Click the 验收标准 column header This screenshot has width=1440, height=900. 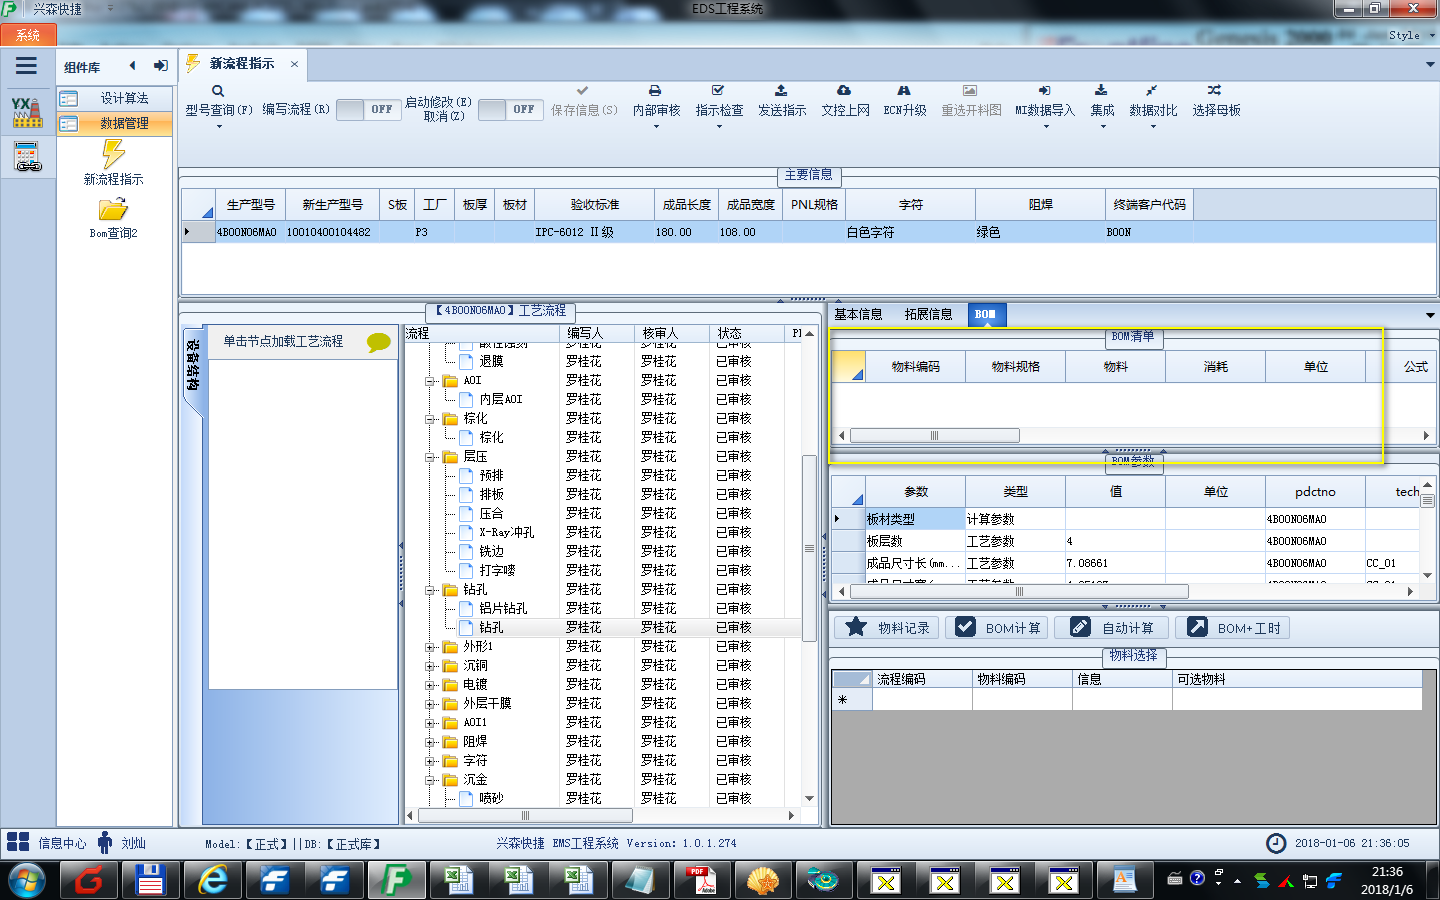(x=595, y=204)
